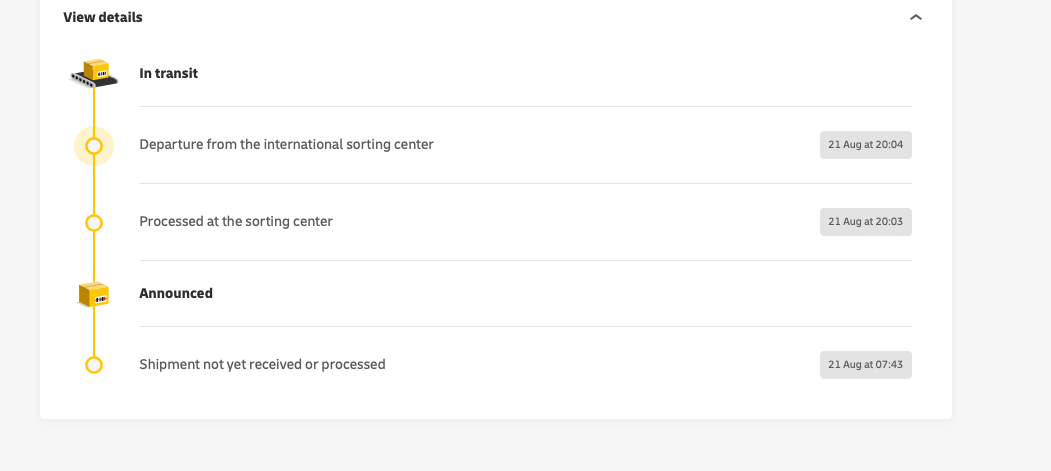1051x471 pixels.
Task: Click the Announced yellow package icon
Action: 94,293
